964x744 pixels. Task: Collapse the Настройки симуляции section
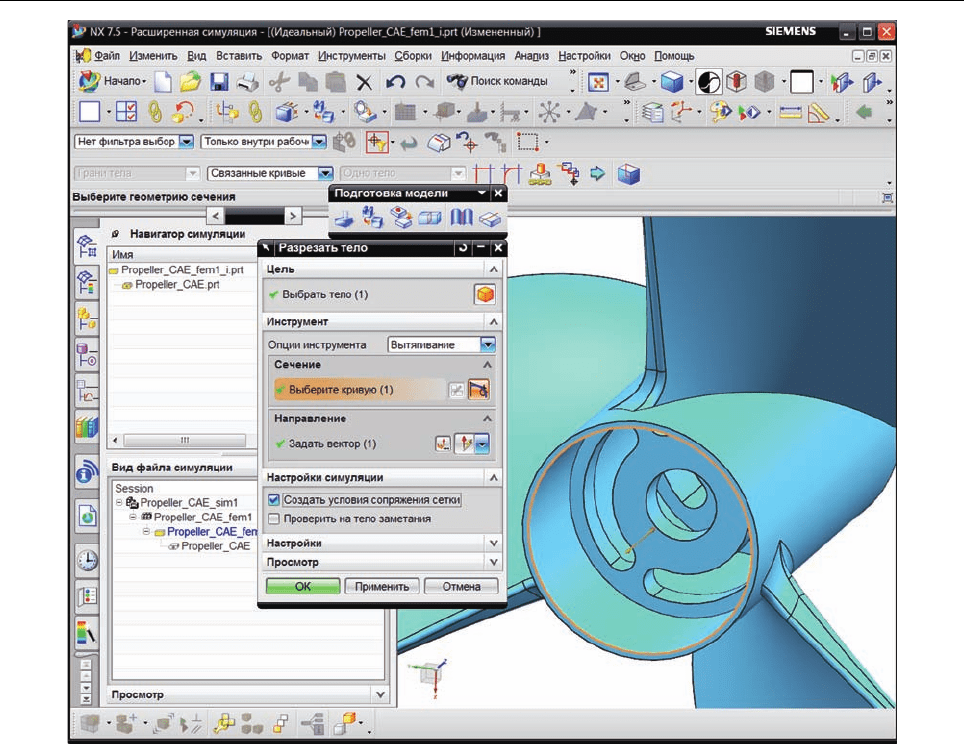[x=493, y=477]
